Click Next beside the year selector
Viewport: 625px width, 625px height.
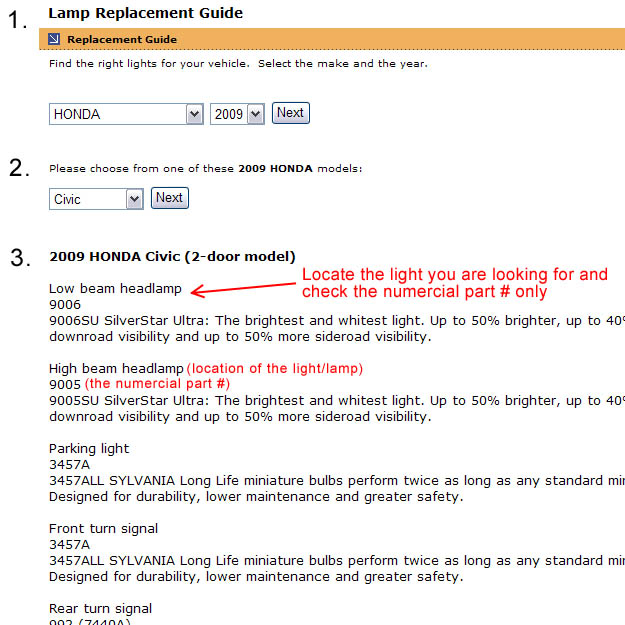(x=291, y=113)
